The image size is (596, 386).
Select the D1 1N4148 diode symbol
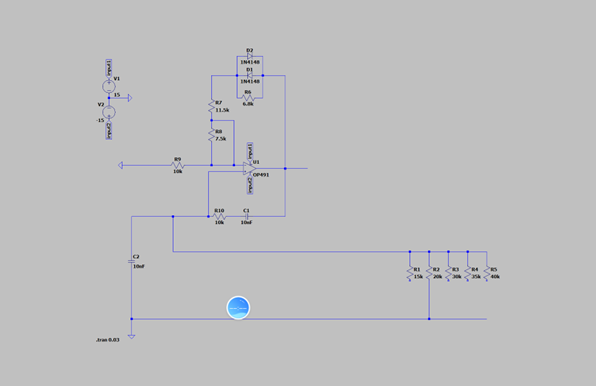(x=250, y=75)
